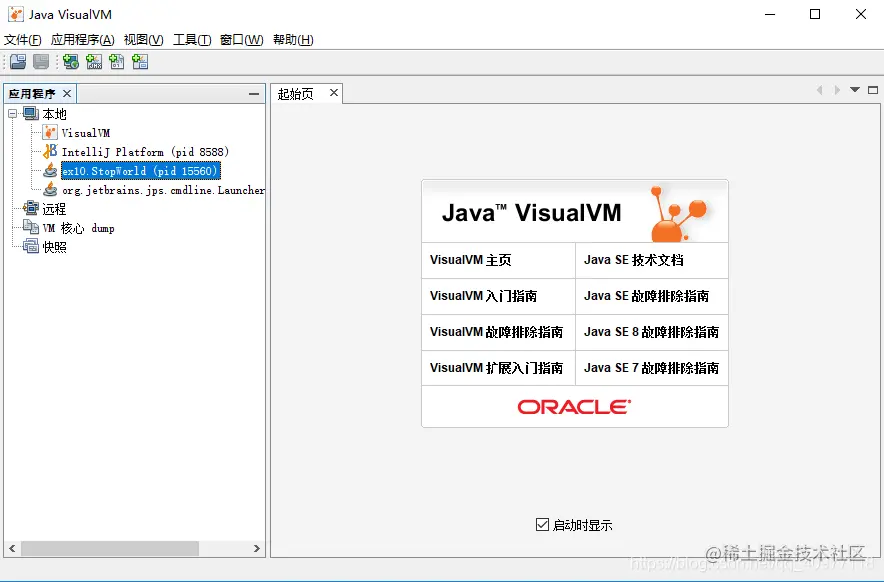Click the Load snapshot toolbar icon
Image resolution: width=884 pixels, height=582 pixels.
click(18, 61)
